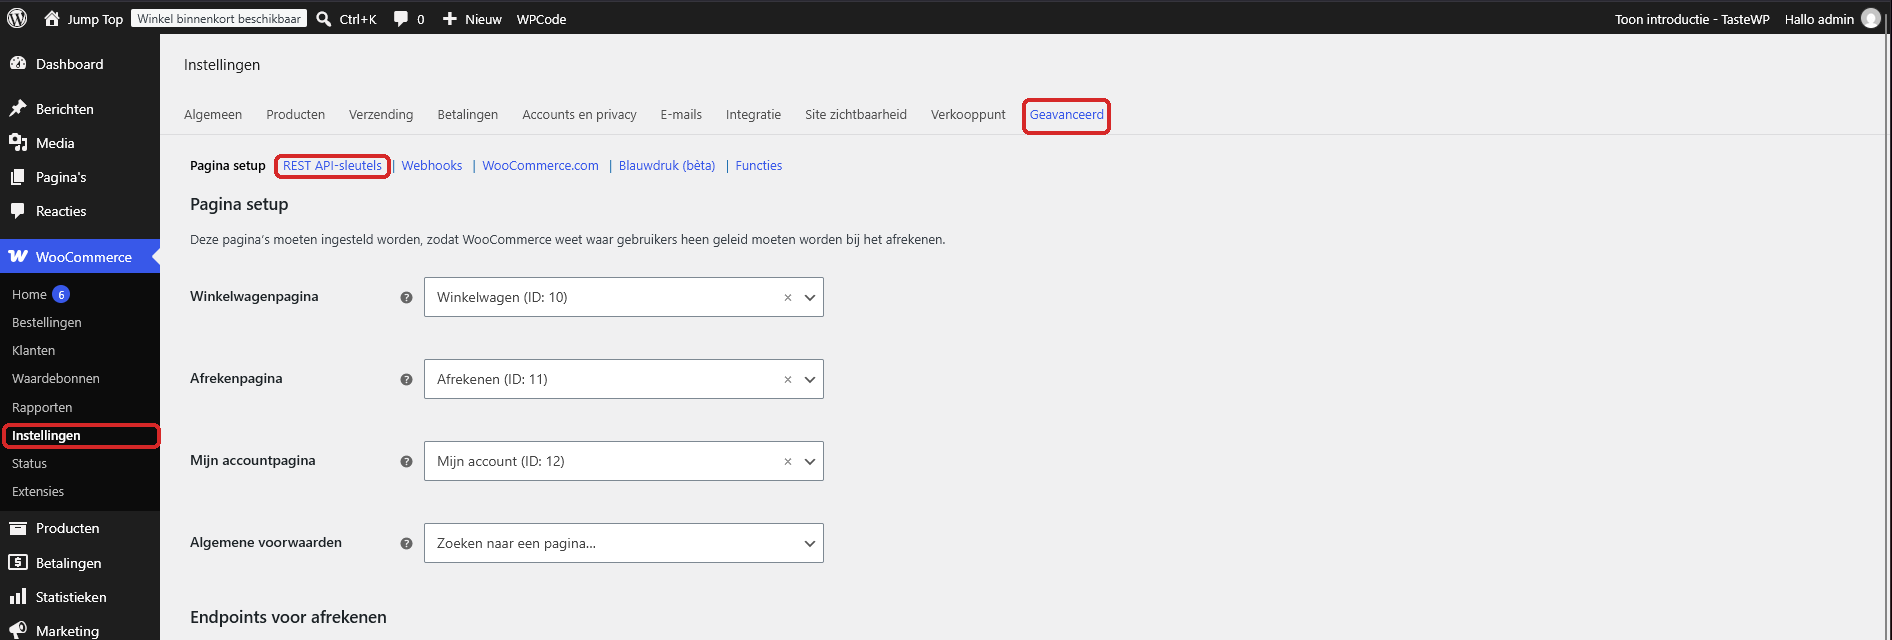1892x640 pixels.
Task: Open the WooCommerce.com section
Action: 540,165
